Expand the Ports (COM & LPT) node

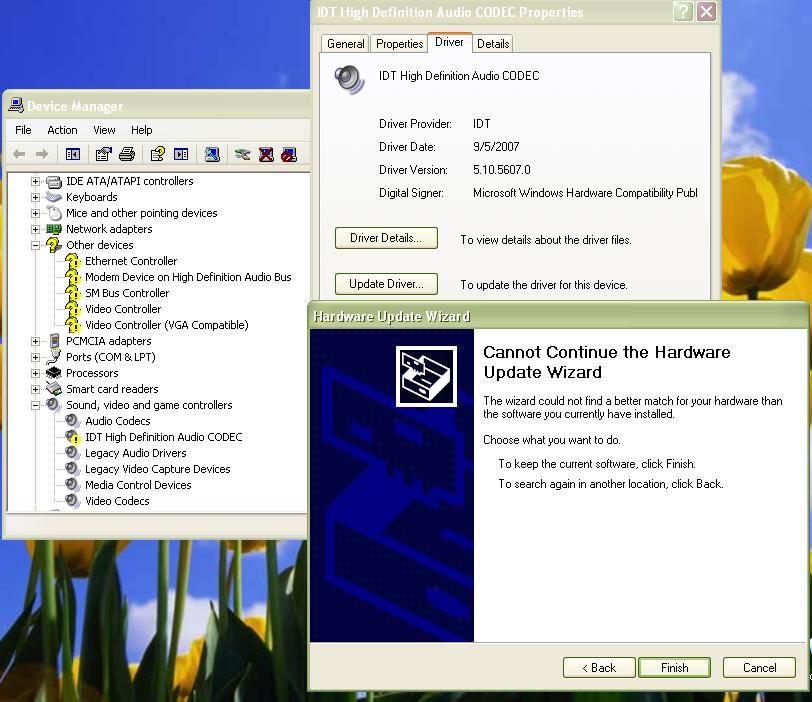click(35, 357)
